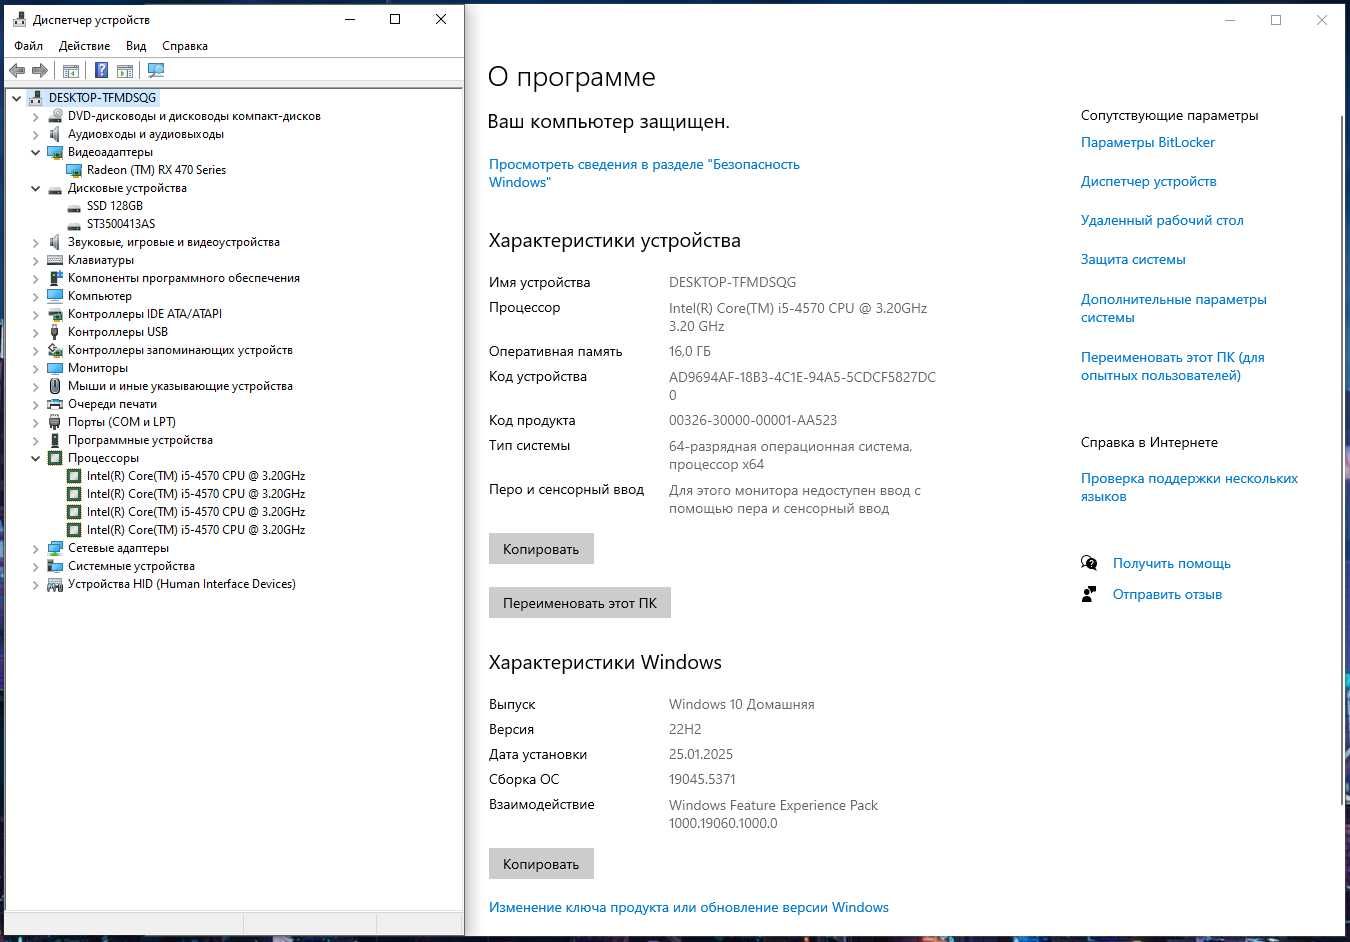Collapse the DESKTOP-TFMDSQG root node
This screenshot has height=942, width=1350.
pos(17,98)
